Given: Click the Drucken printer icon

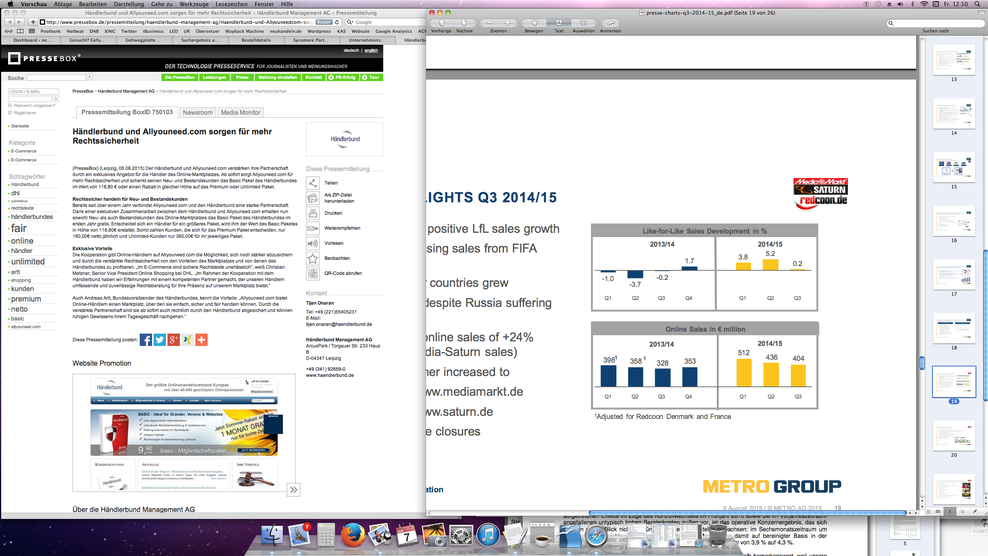Looking at the screenshot, I should [x=313, y=213].
